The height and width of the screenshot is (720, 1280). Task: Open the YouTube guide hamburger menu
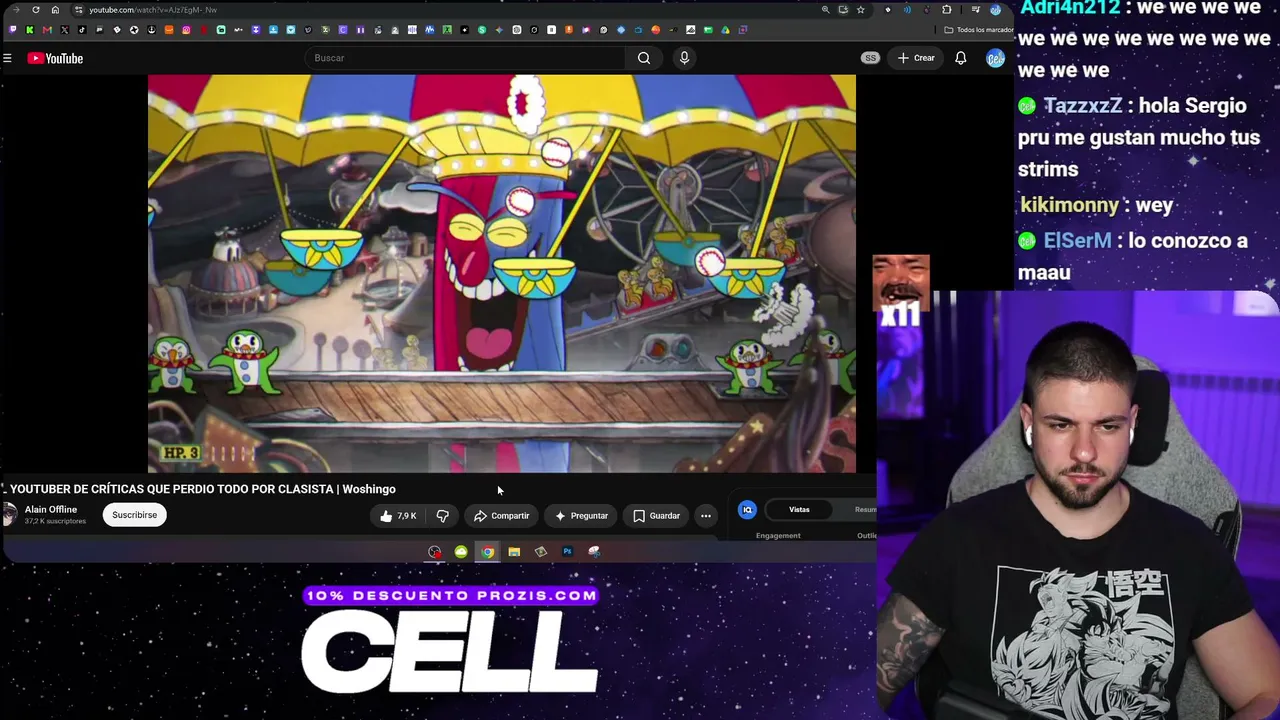pos(7,58)
